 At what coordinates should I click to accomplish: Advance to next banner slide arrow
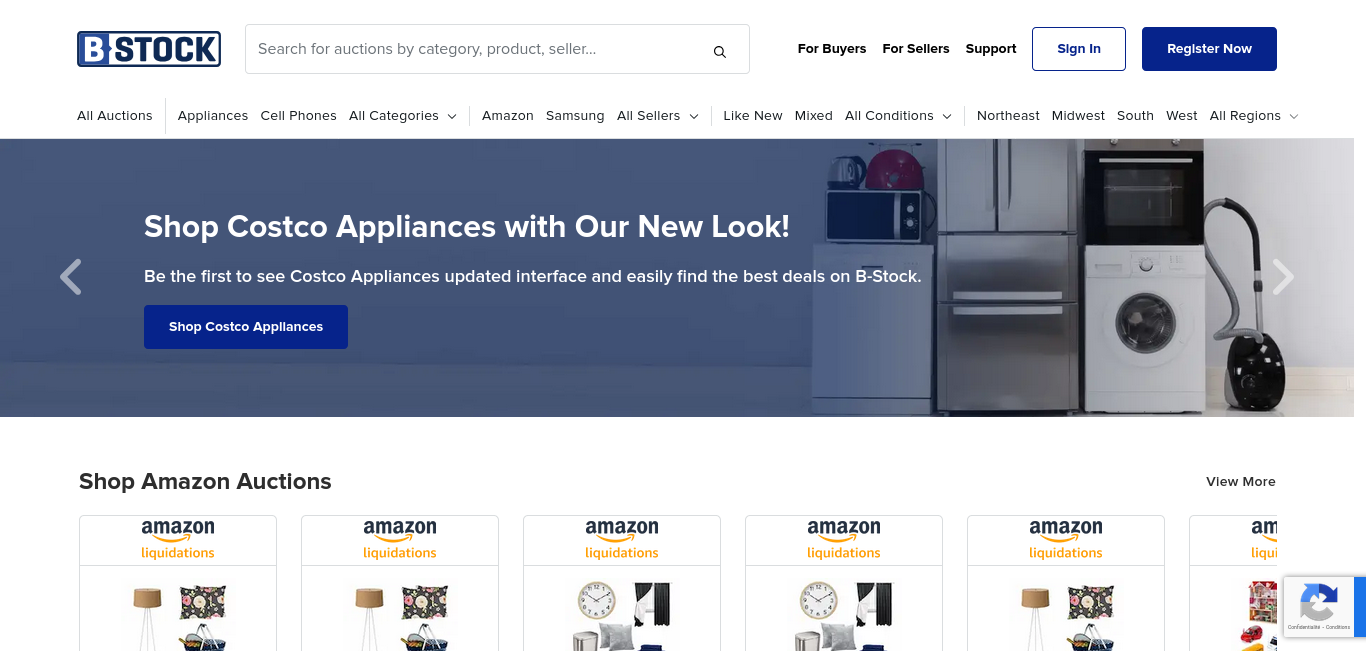point(1283,277)
